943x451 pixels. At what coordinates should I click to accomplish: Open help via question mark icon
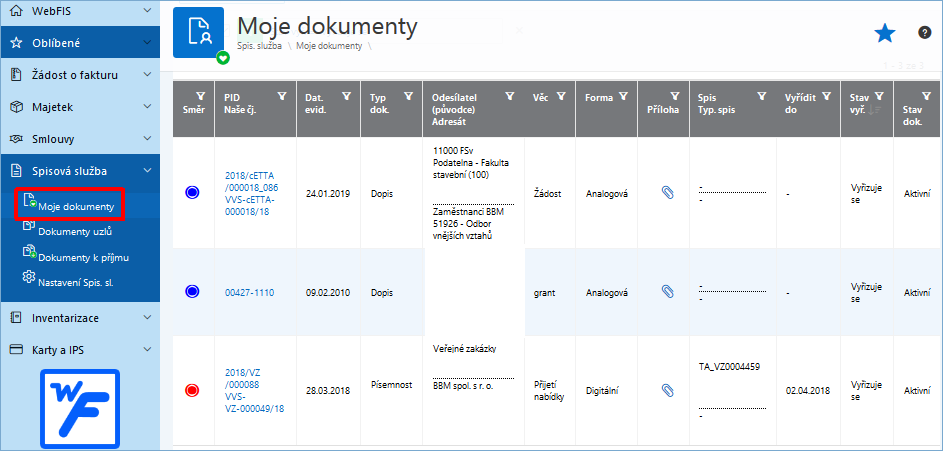click(924, 32)
